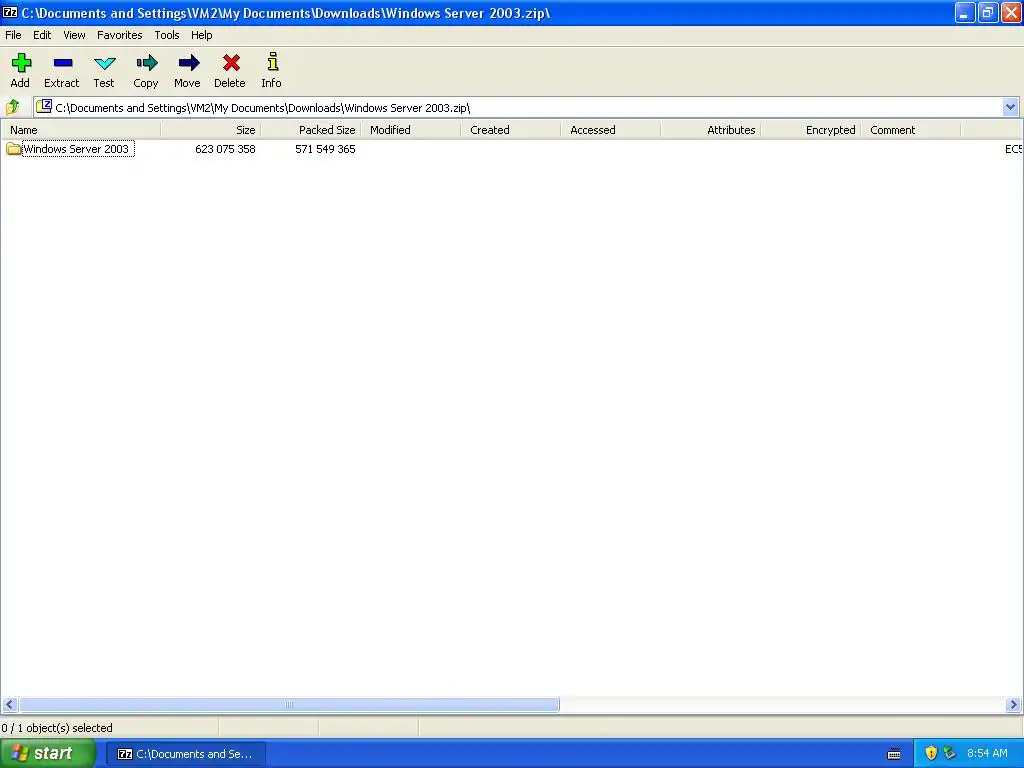
Task: Open the View menu
Action: point(74,35)
